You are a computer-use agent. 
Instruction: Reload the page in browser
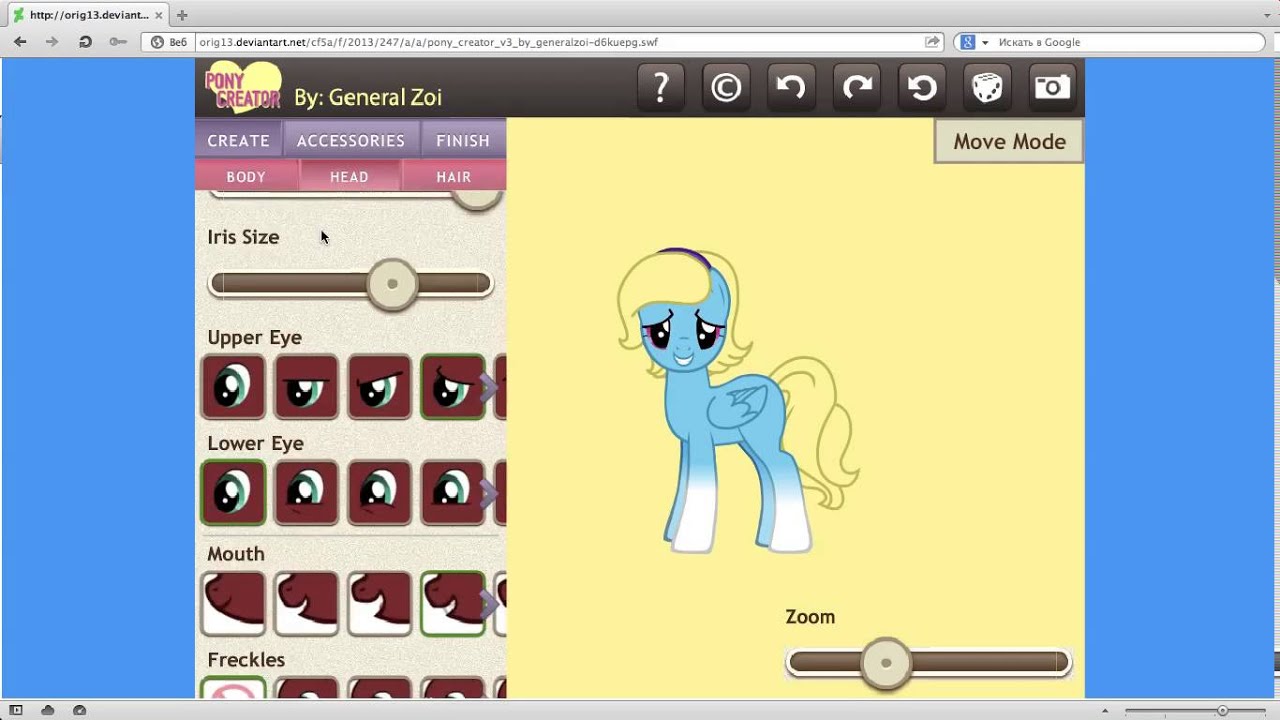[85, 42]
